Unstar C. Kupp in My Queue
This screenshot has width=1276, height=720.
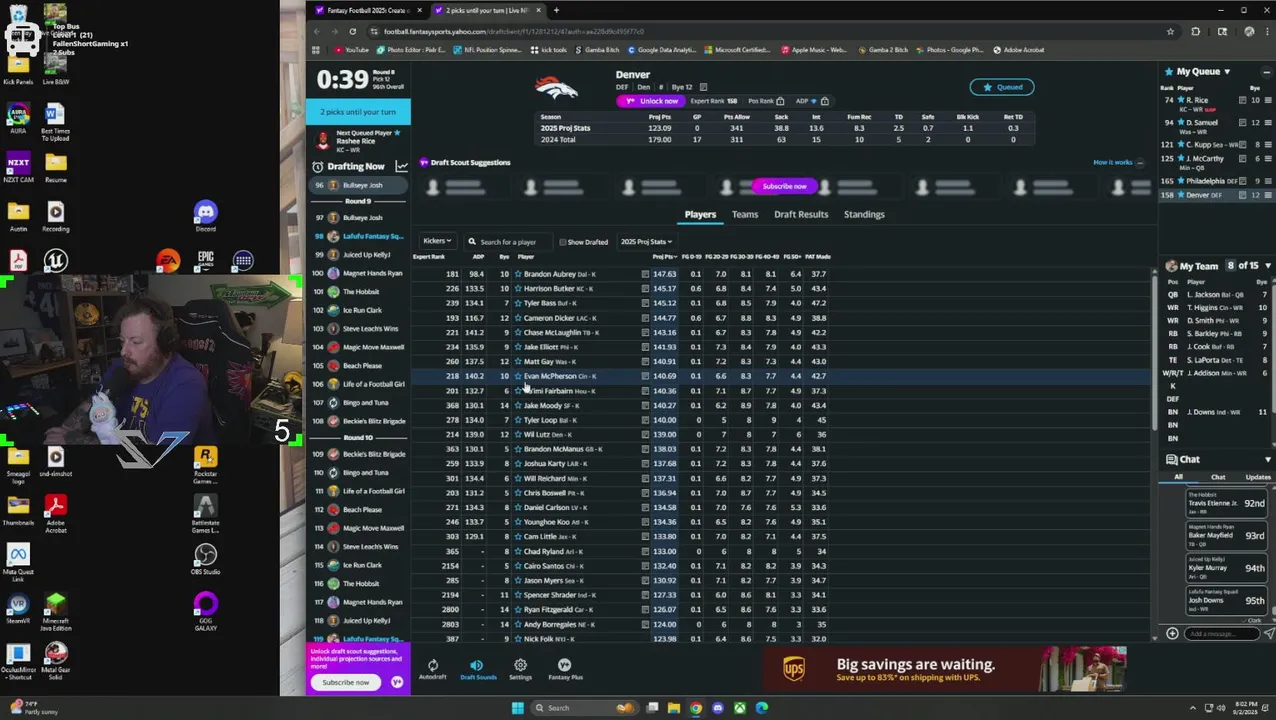[x=1181, y=145]
